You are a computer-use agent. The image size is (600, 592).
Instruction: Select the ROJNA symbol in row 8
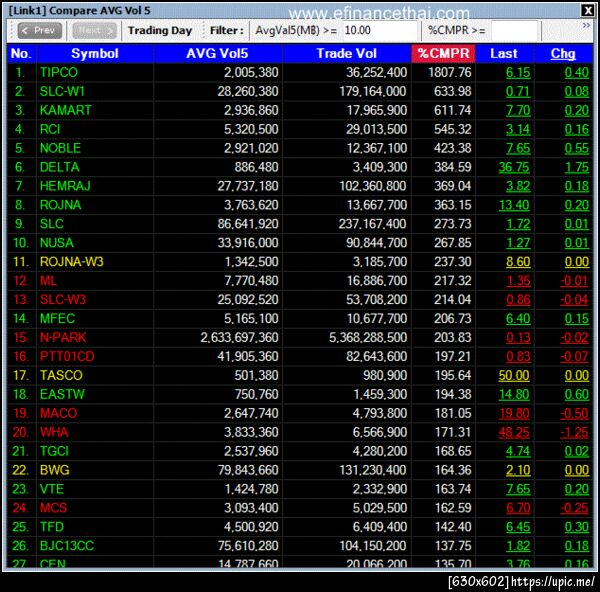(x=60, y=205)
